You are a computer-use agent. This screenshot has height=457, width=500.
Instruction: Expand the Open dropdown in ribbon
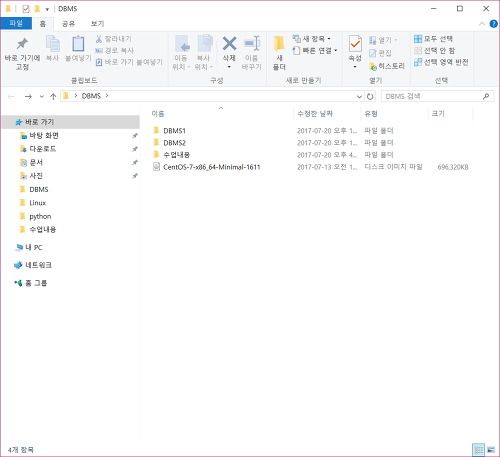[383, 40]
